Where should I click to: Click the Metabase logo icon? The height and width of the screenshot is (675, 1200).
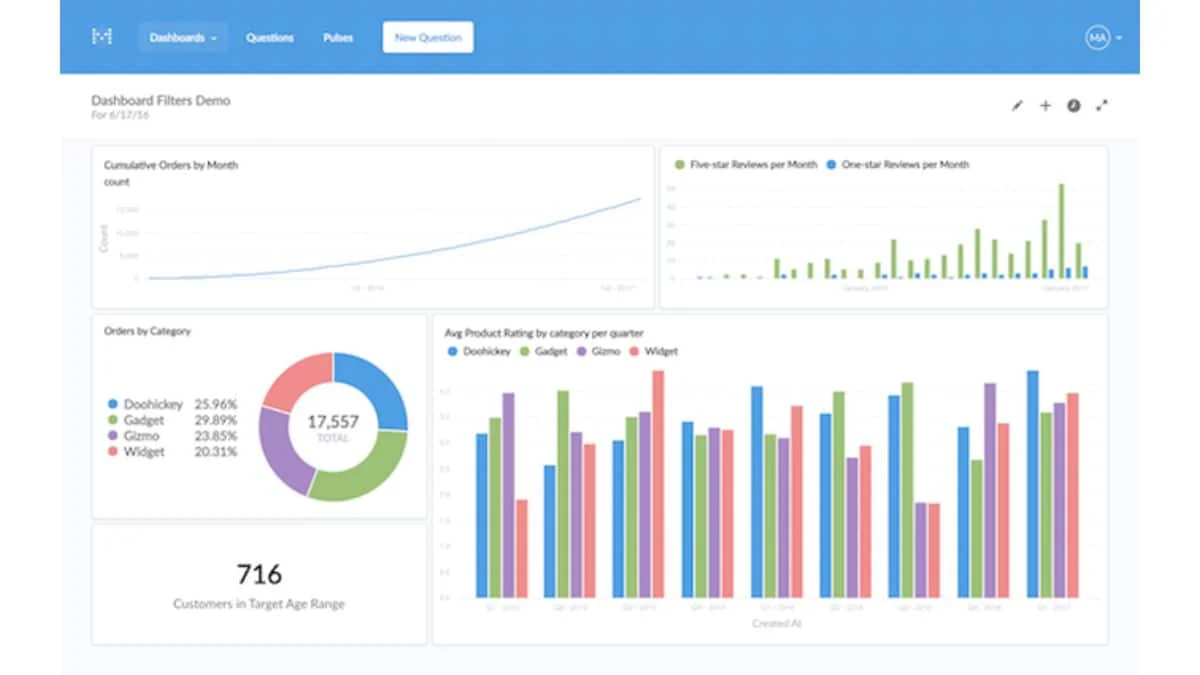(102, 37)
